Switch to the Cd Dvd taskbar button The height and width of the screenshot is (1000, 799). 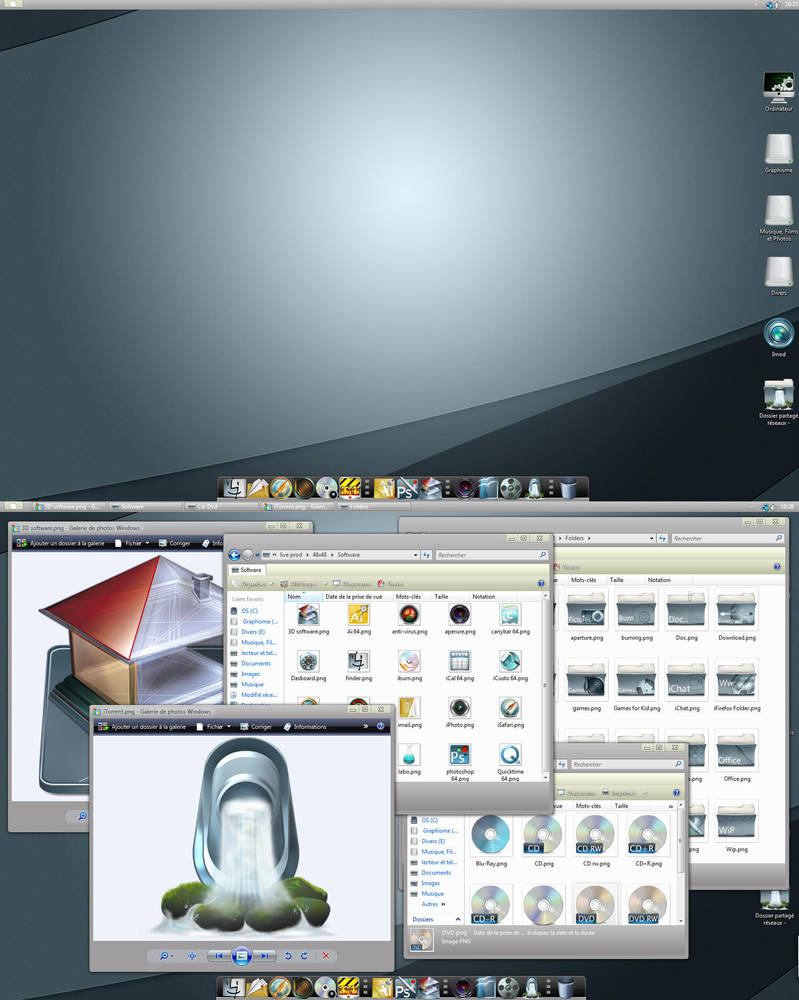pyautogui.click(x=221, y=506)
